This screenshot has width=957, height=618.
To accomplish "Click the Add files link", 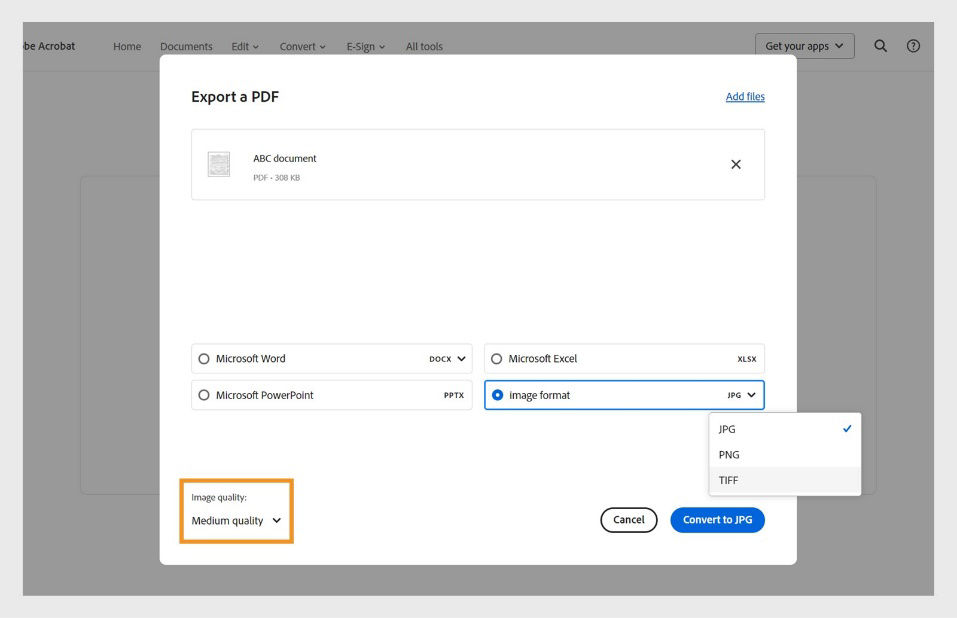I will (x=744, y=96).
